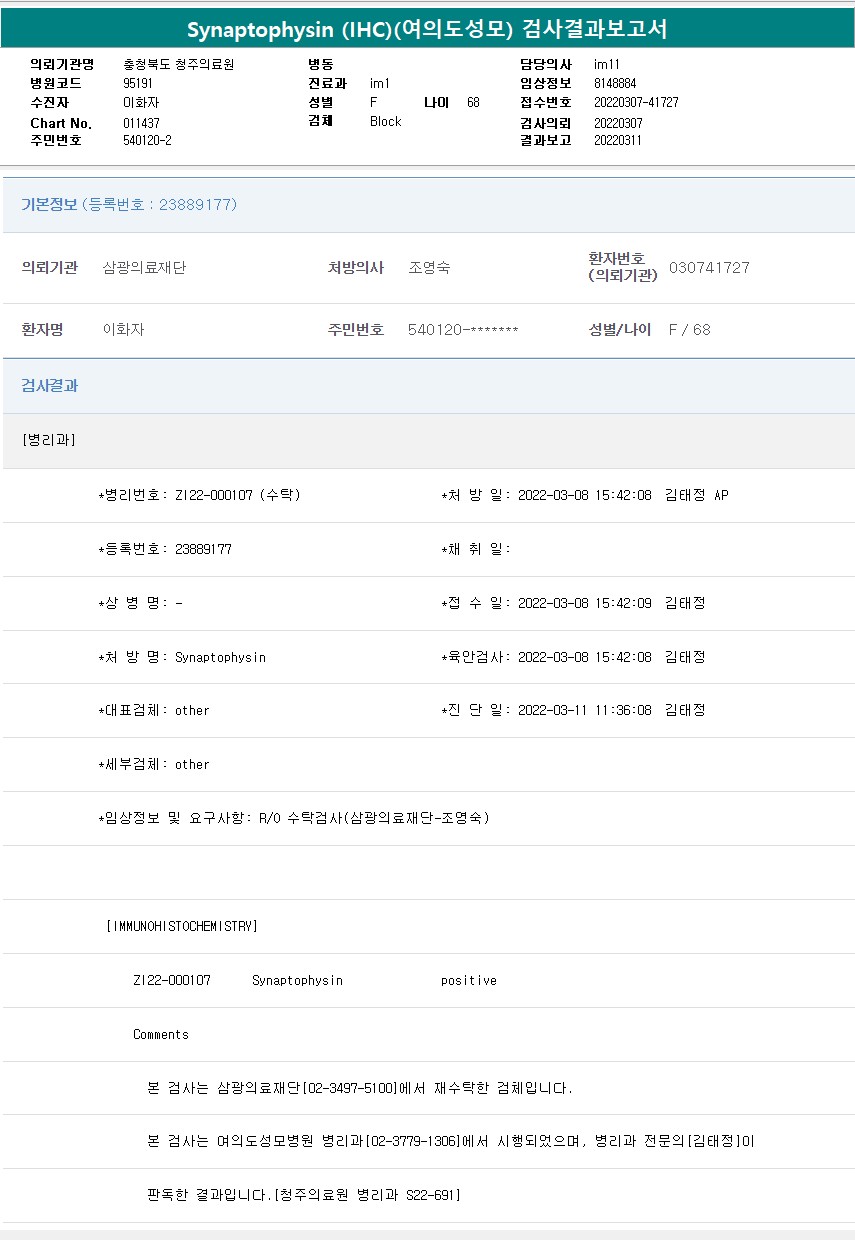Click the 삼광의료재단 phone number 02-3497-5100
The image size is (855, 1240).
coord(350,1088)
